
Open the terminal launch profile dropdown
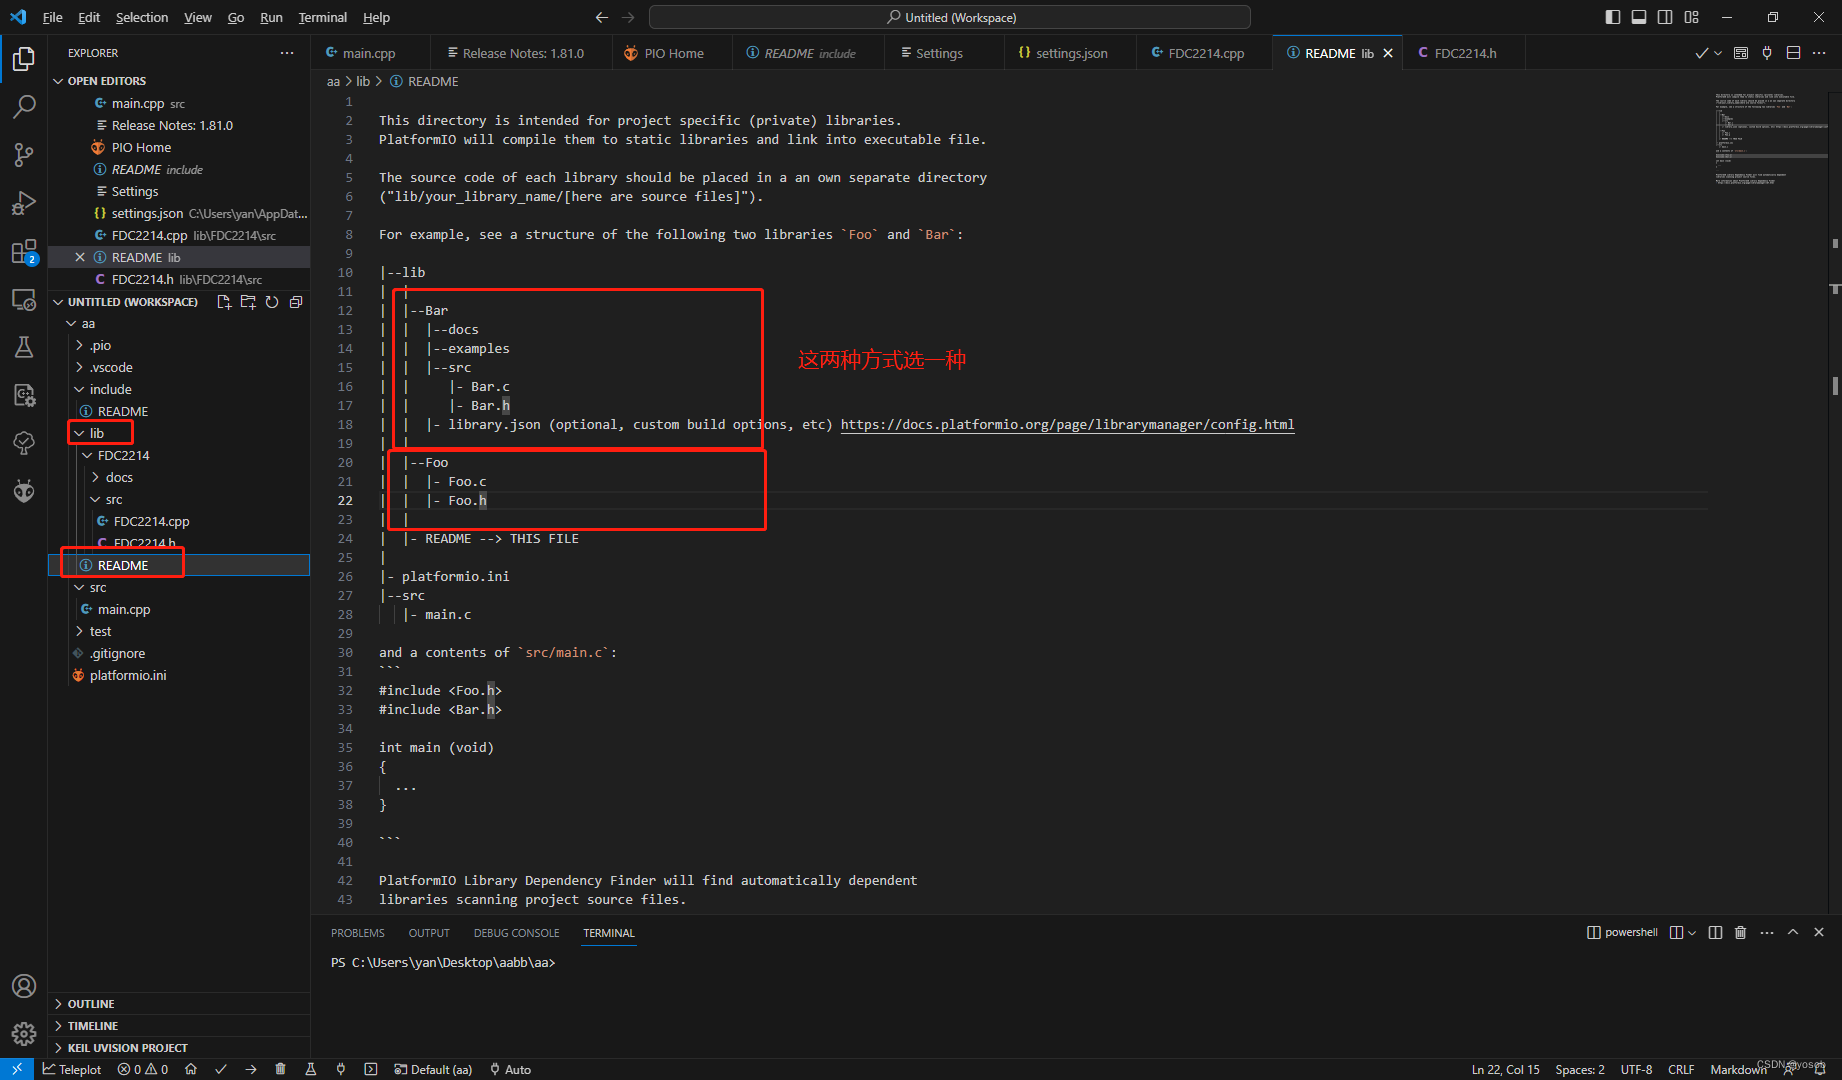click(1692, 932)
